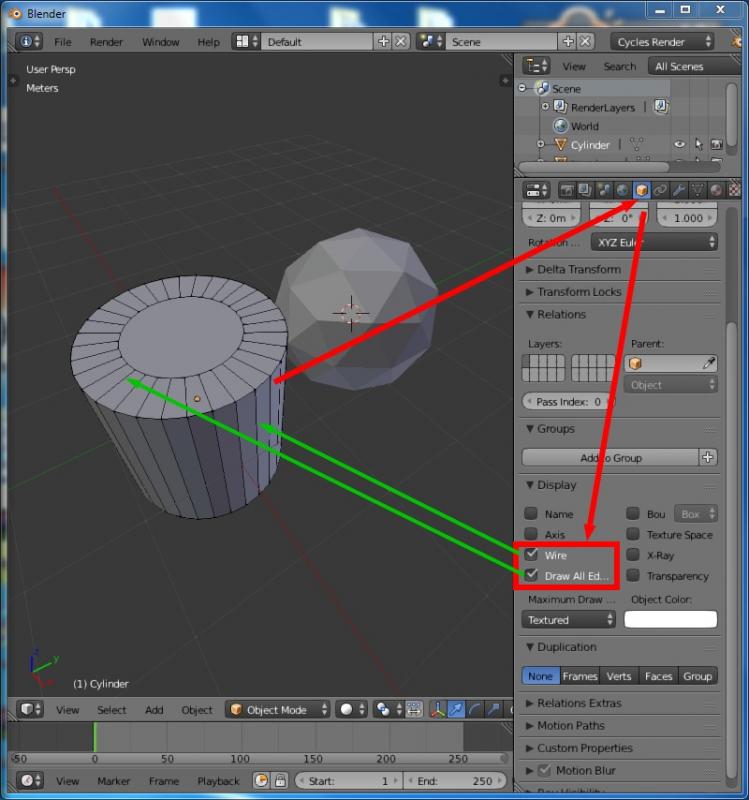Open the Scene properties tab

pos(604,190)
